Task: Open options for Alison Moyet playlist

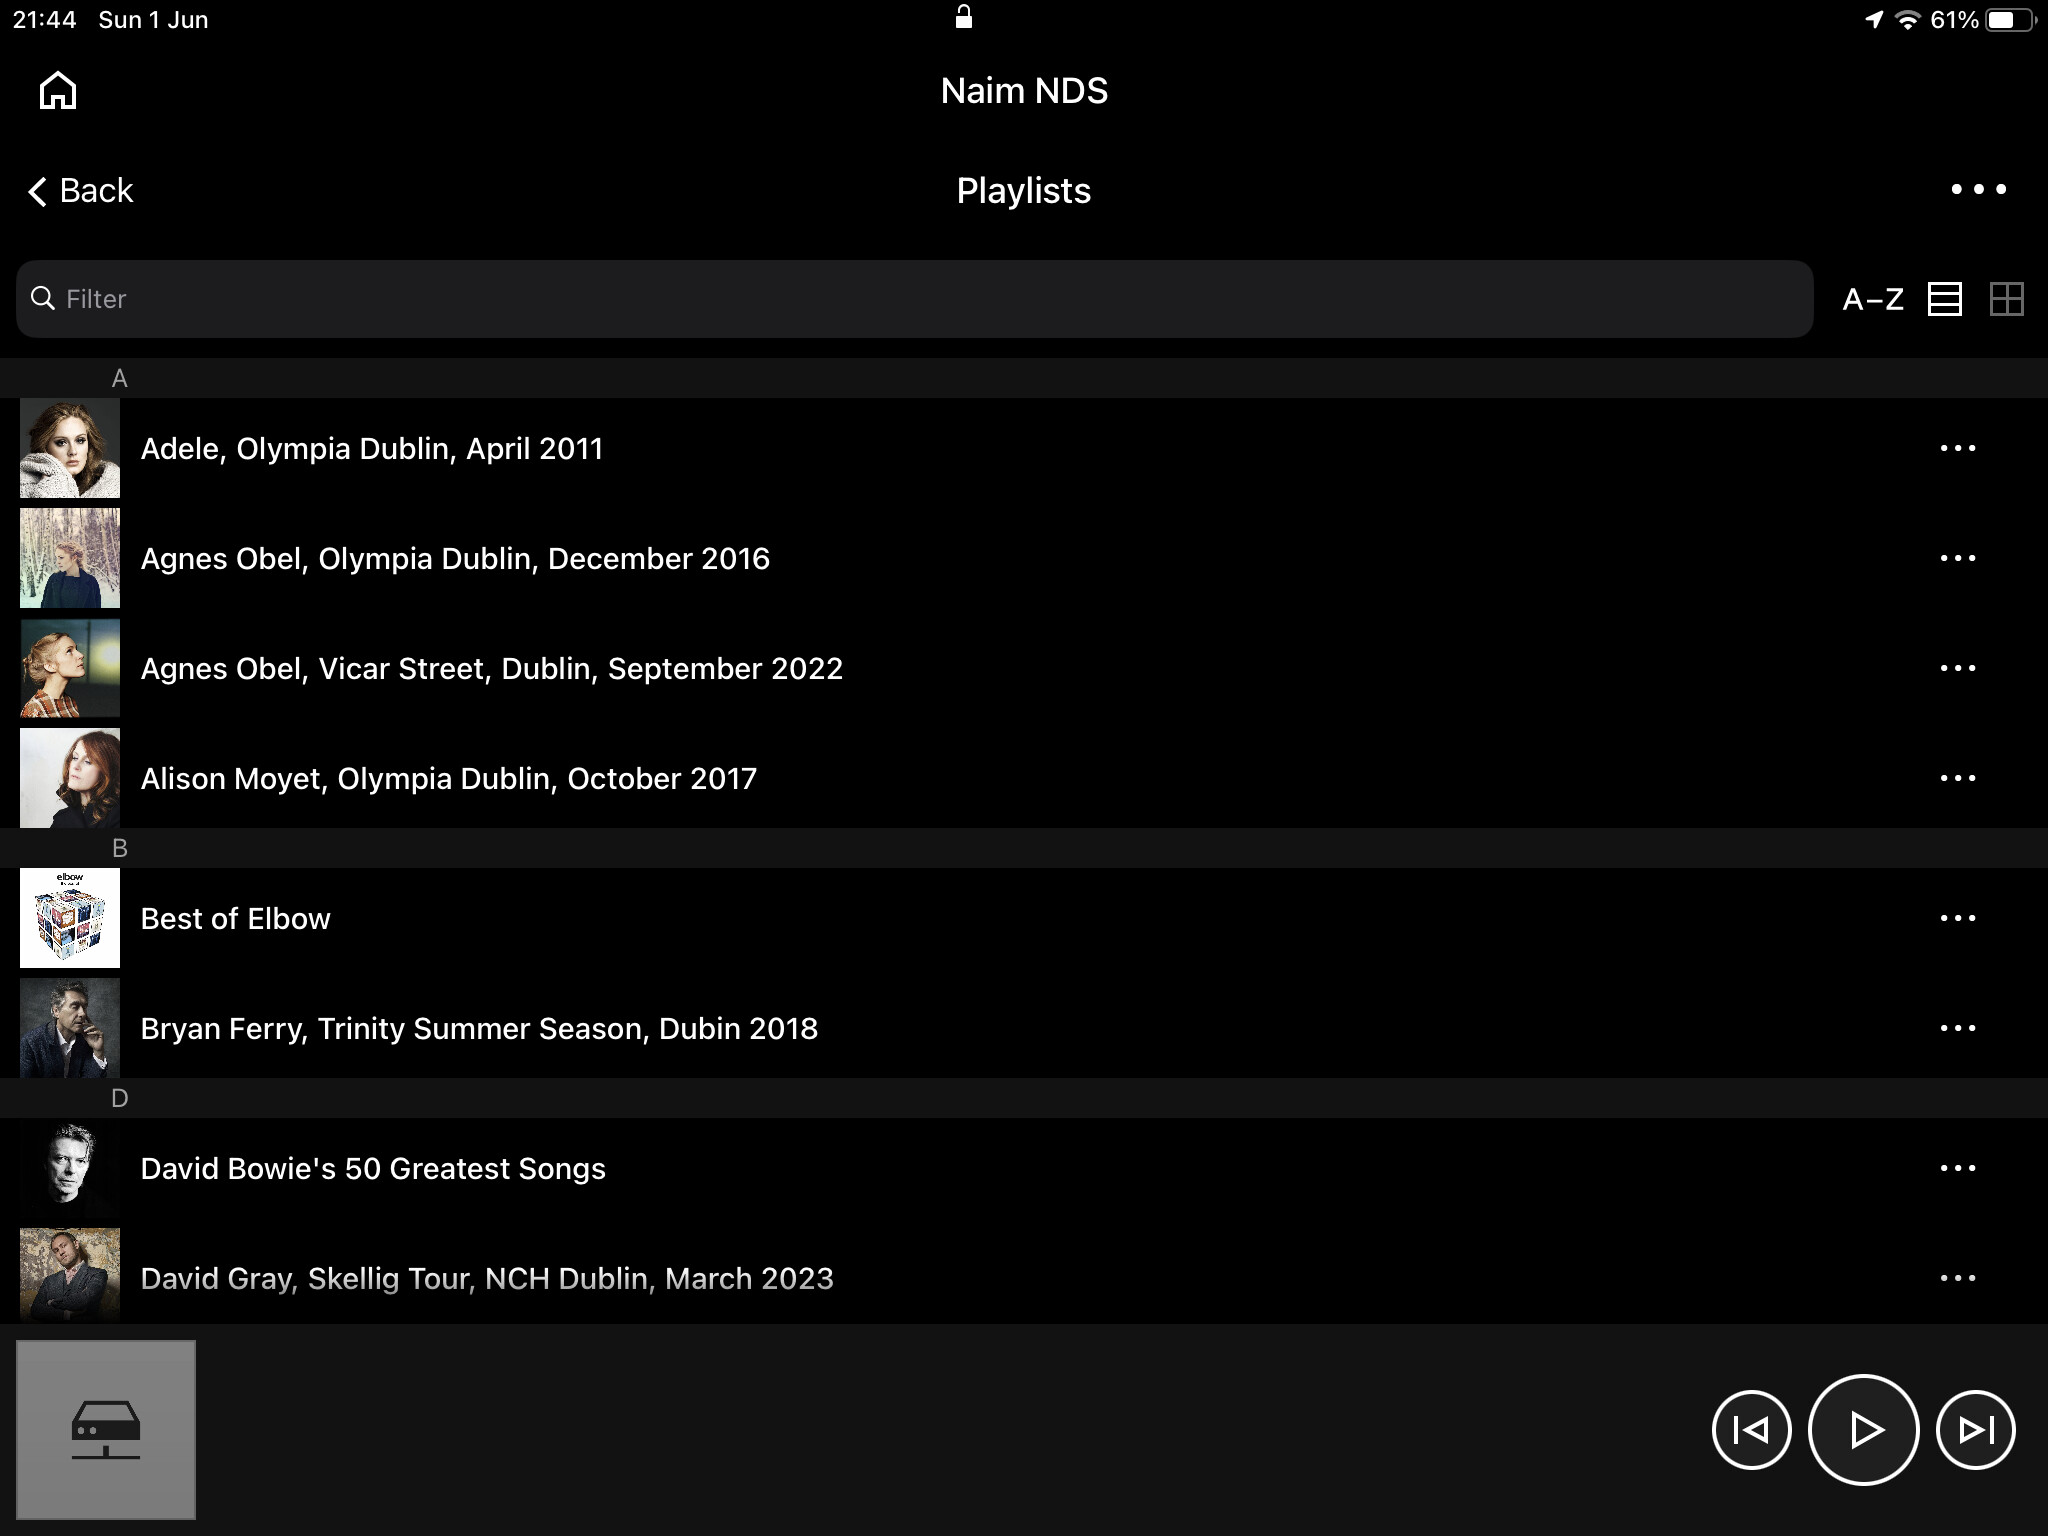Action: [1957, 778]
